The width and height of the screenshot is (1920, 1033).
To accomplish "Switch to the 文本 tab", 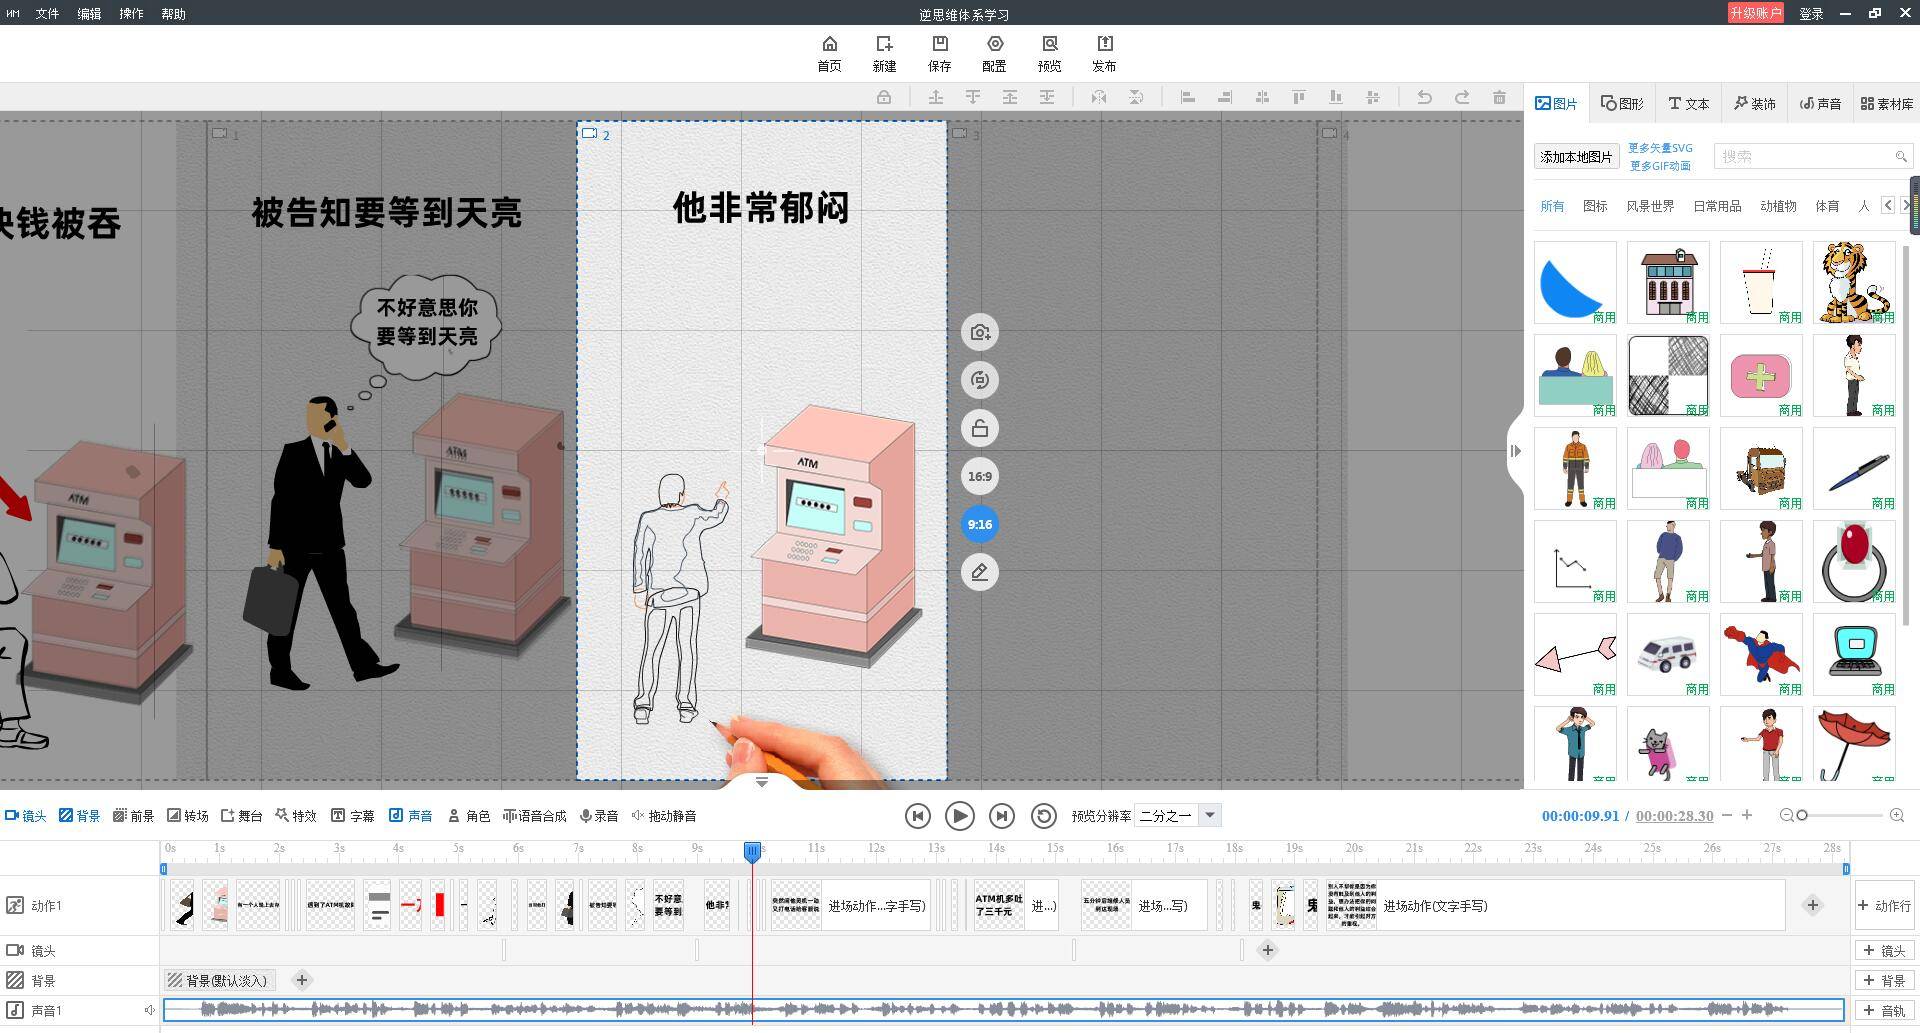I will (x=1688, y=104).
